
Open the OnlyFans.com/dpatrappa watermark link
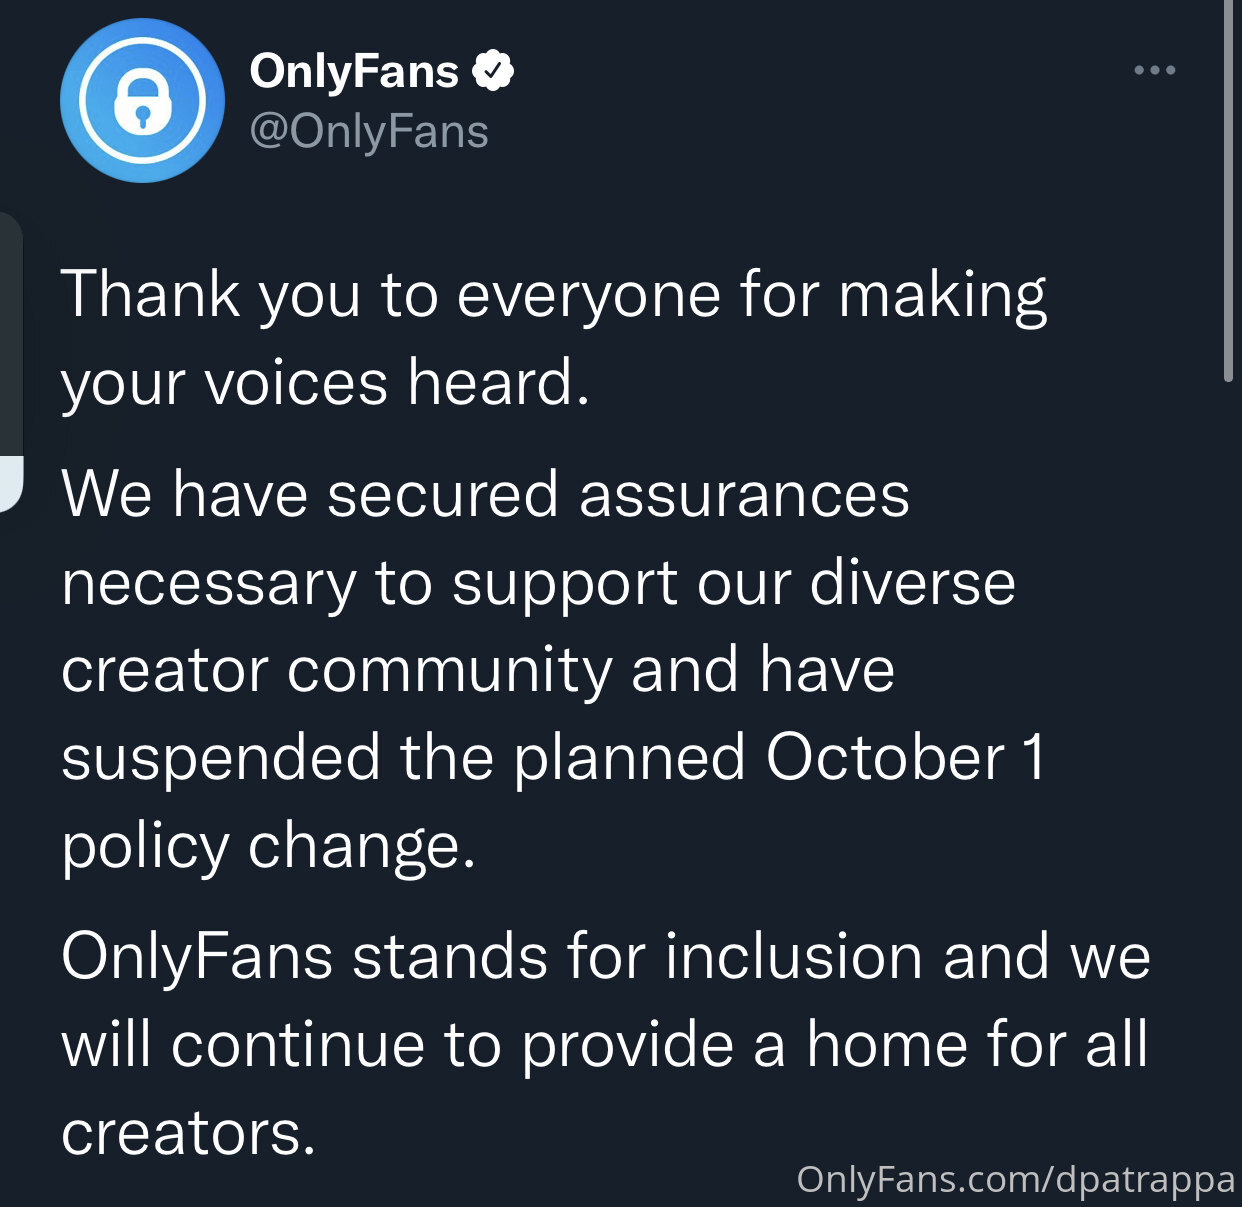click(x=1016, y=1180)
